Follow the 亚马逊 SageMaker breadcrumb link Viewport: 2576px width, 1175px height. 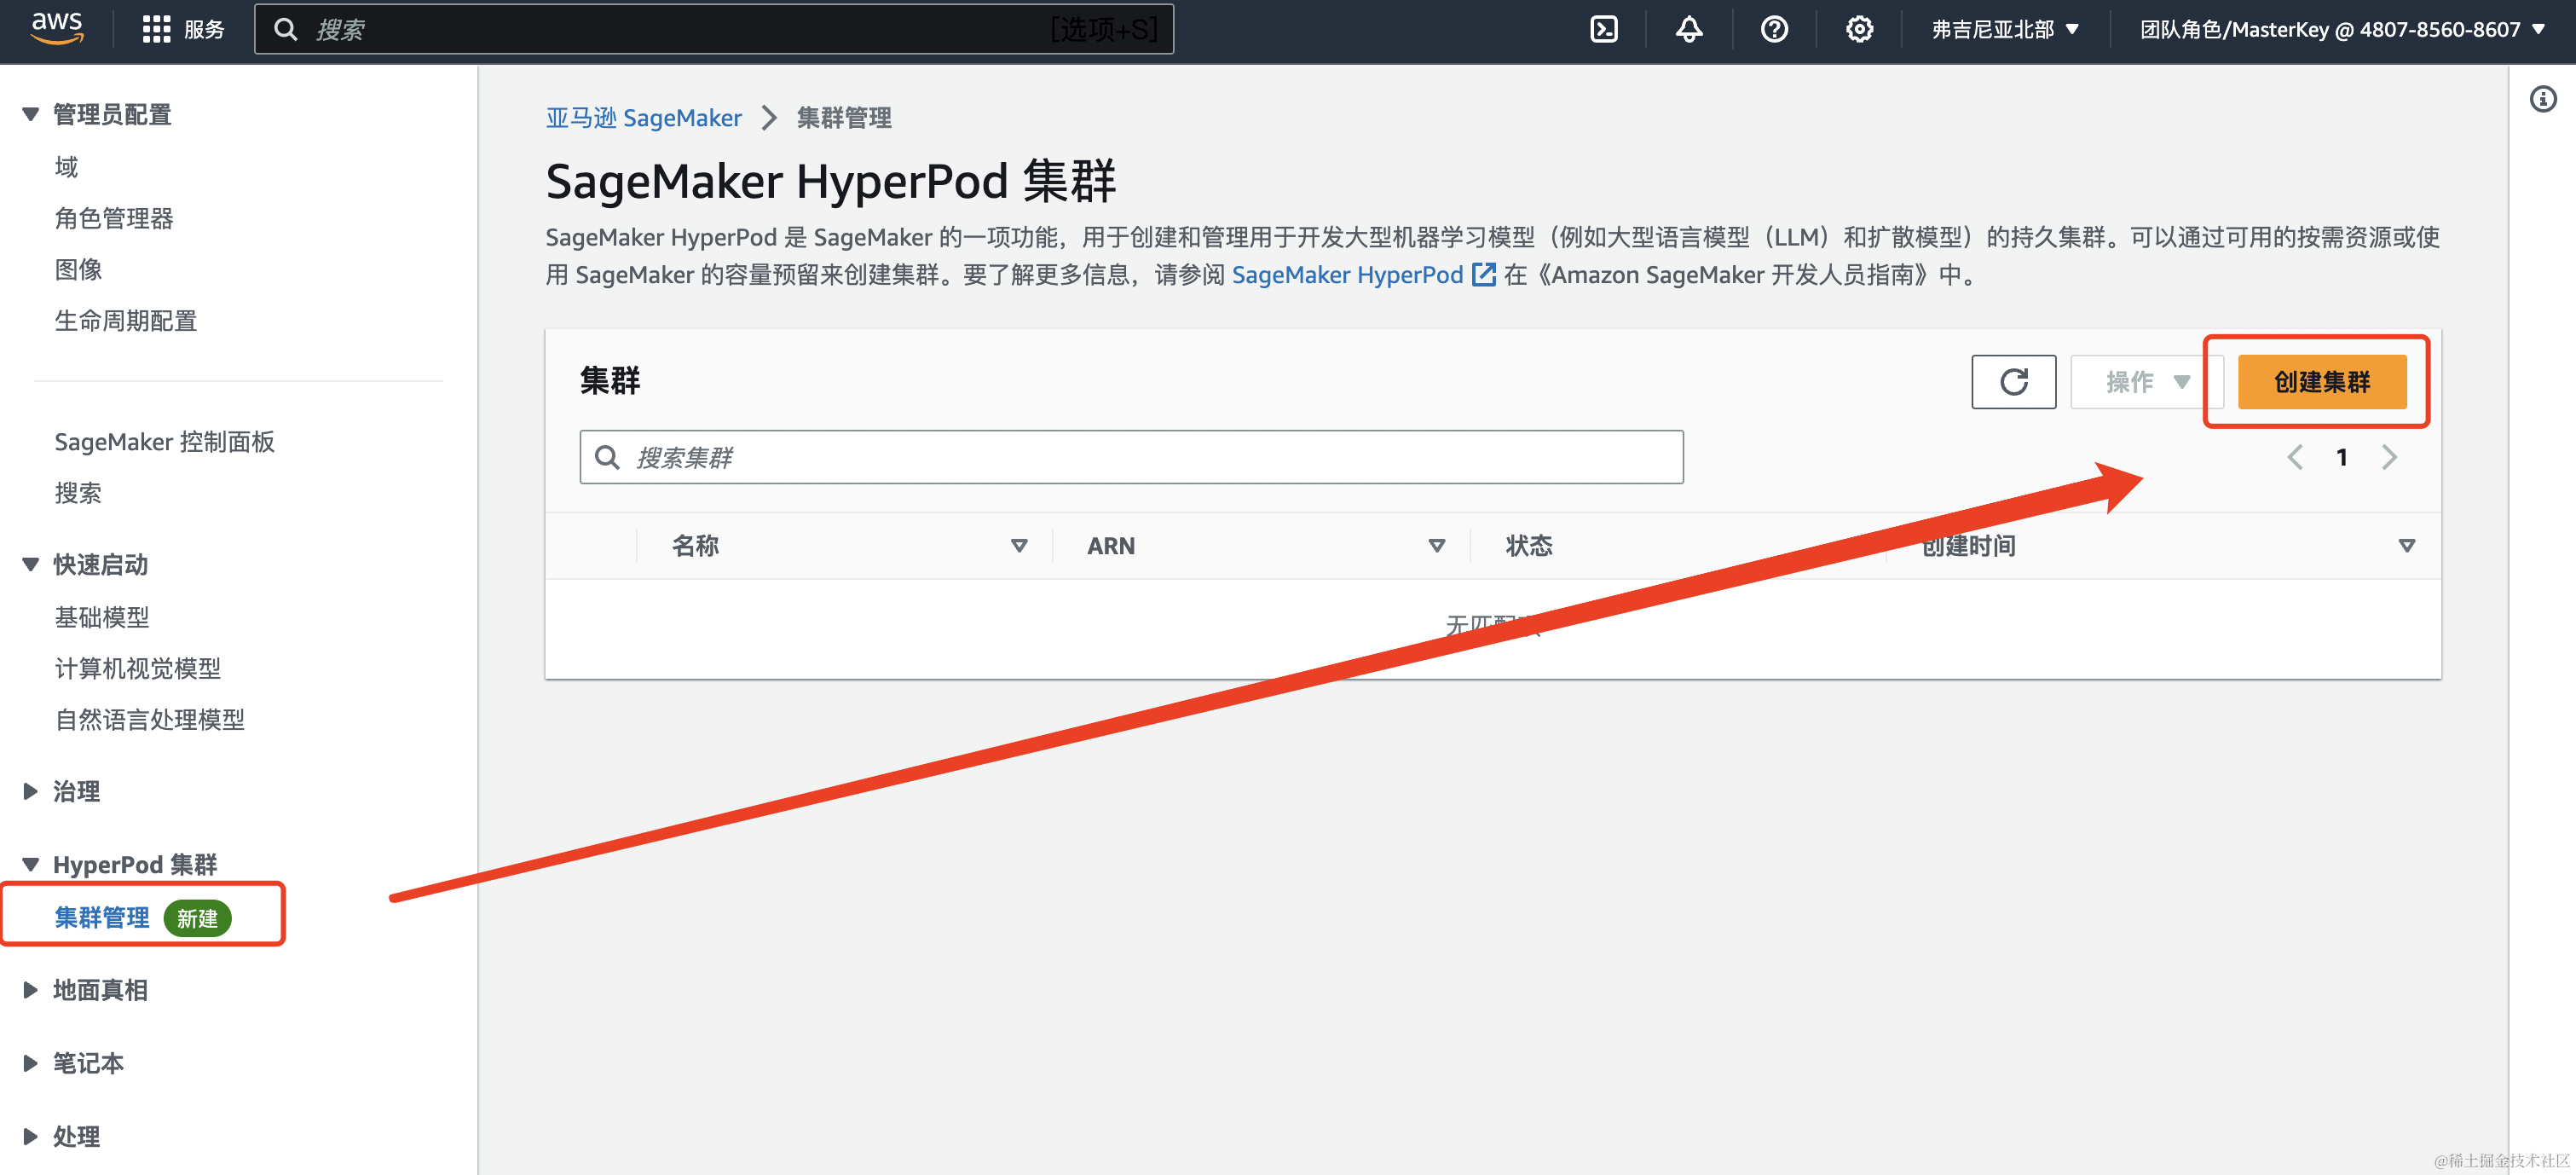coord(644,118)
